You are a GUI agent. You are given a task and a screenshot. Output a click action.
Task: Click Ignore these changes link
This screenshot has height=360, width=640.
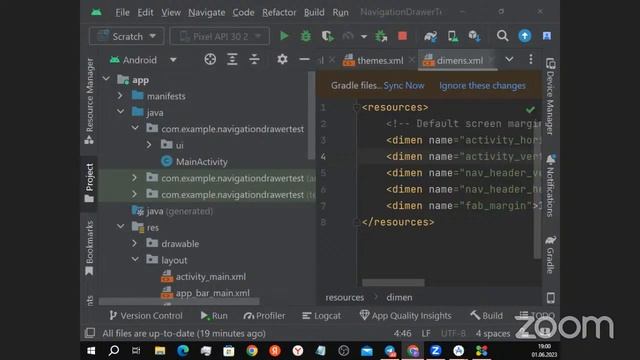[482, 85]
